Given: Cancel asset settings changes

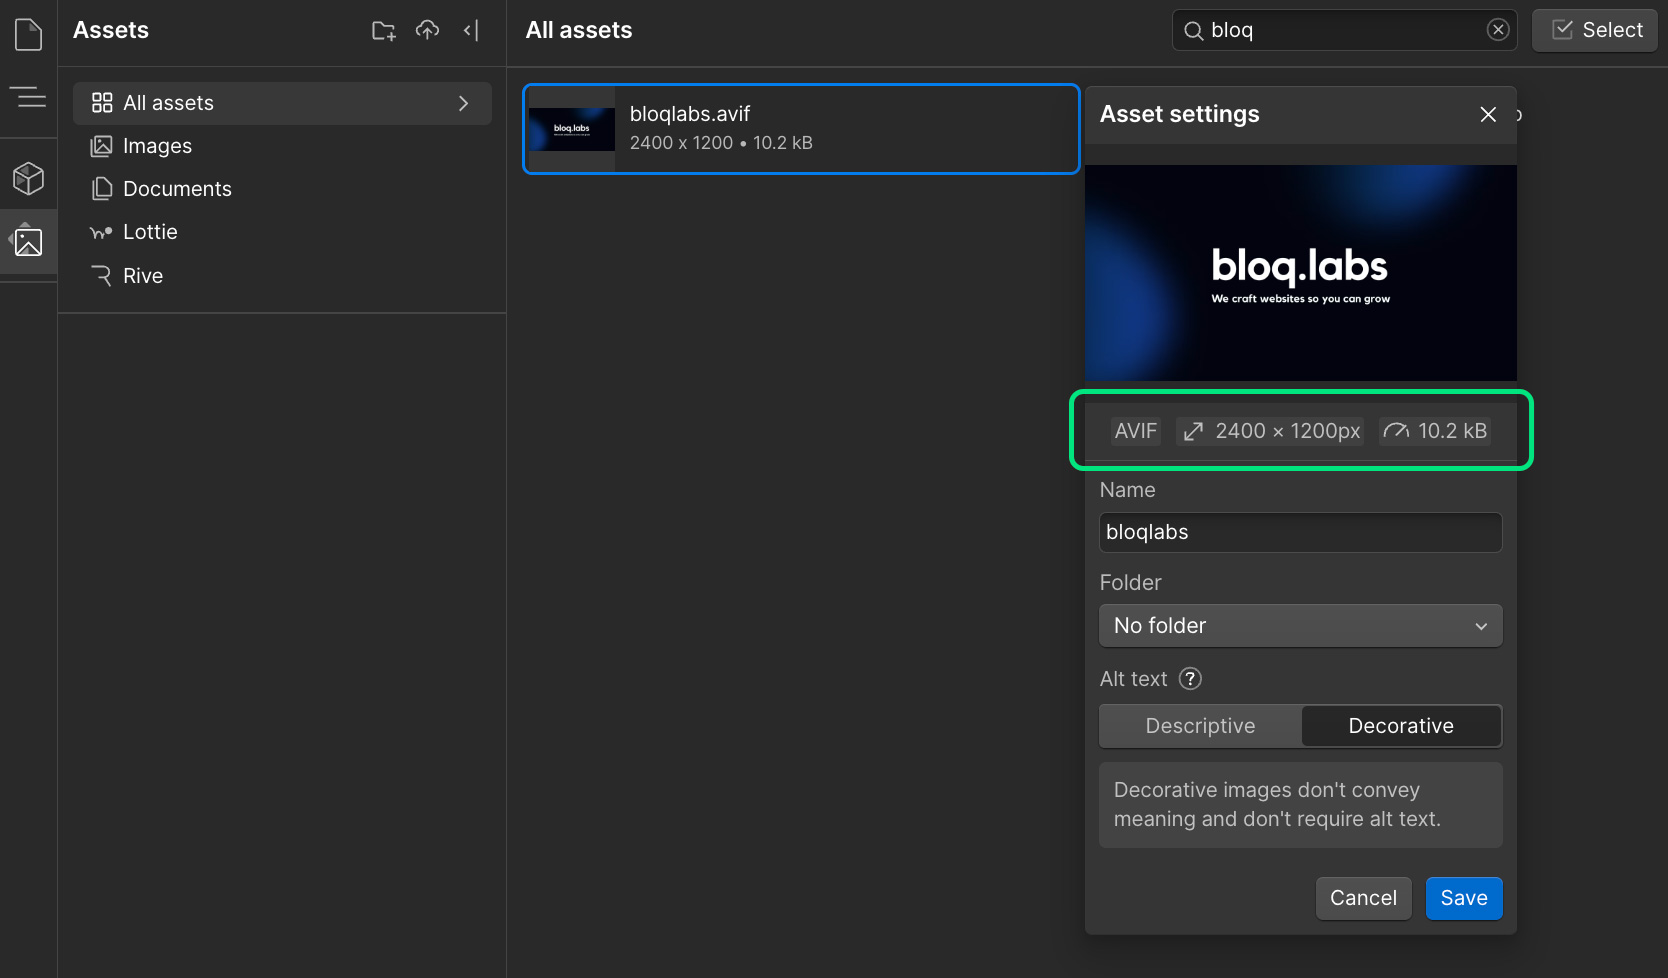Looking at the screenshot, I should pos(1363,898).
